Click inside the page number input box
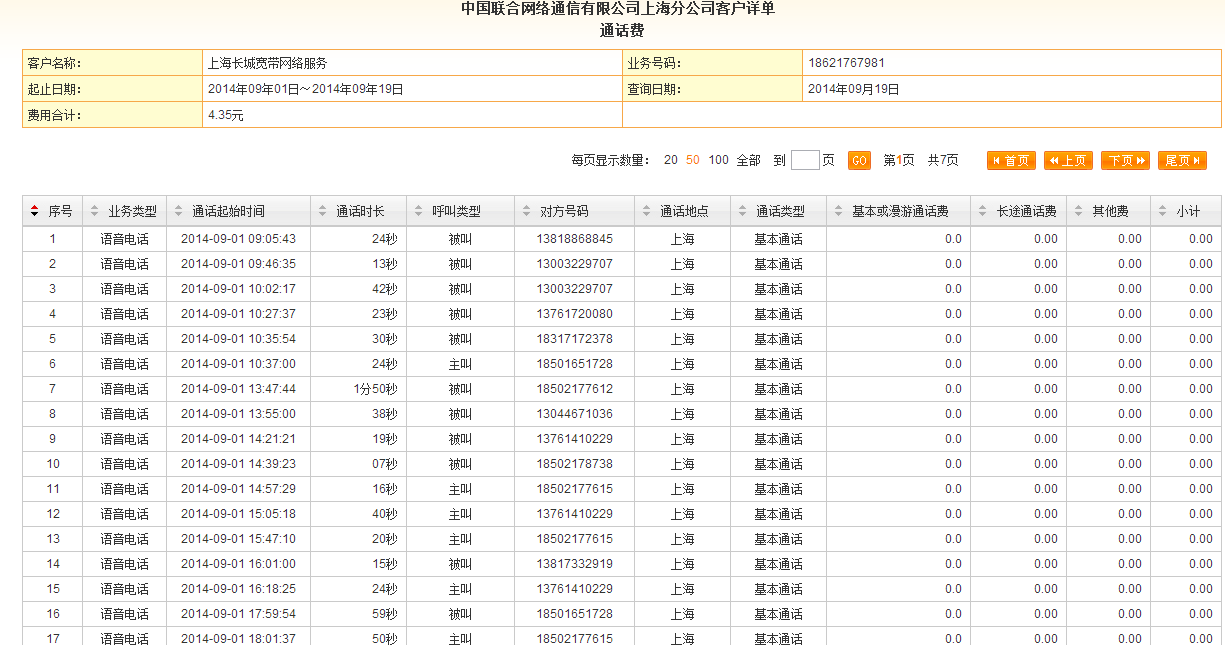The width and height of the screenshot is (1225, 645). click(x=805, y=160)
